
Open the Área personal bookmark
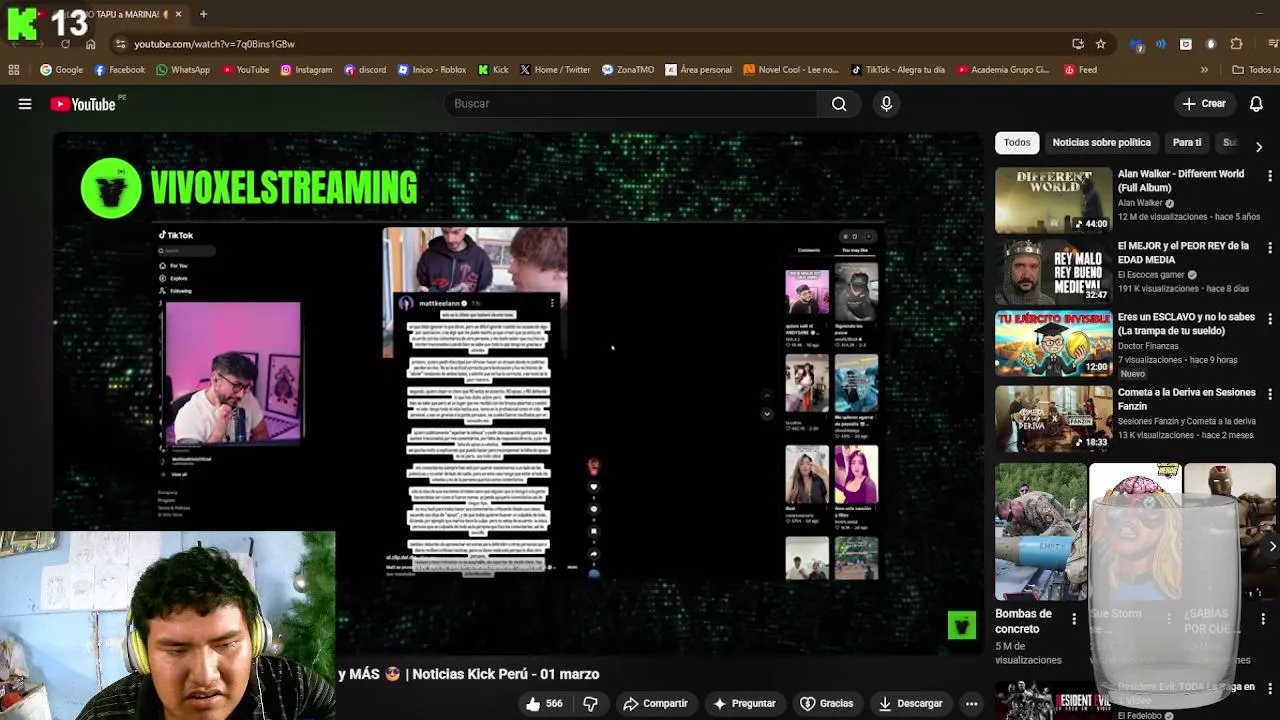coord(698,70)
